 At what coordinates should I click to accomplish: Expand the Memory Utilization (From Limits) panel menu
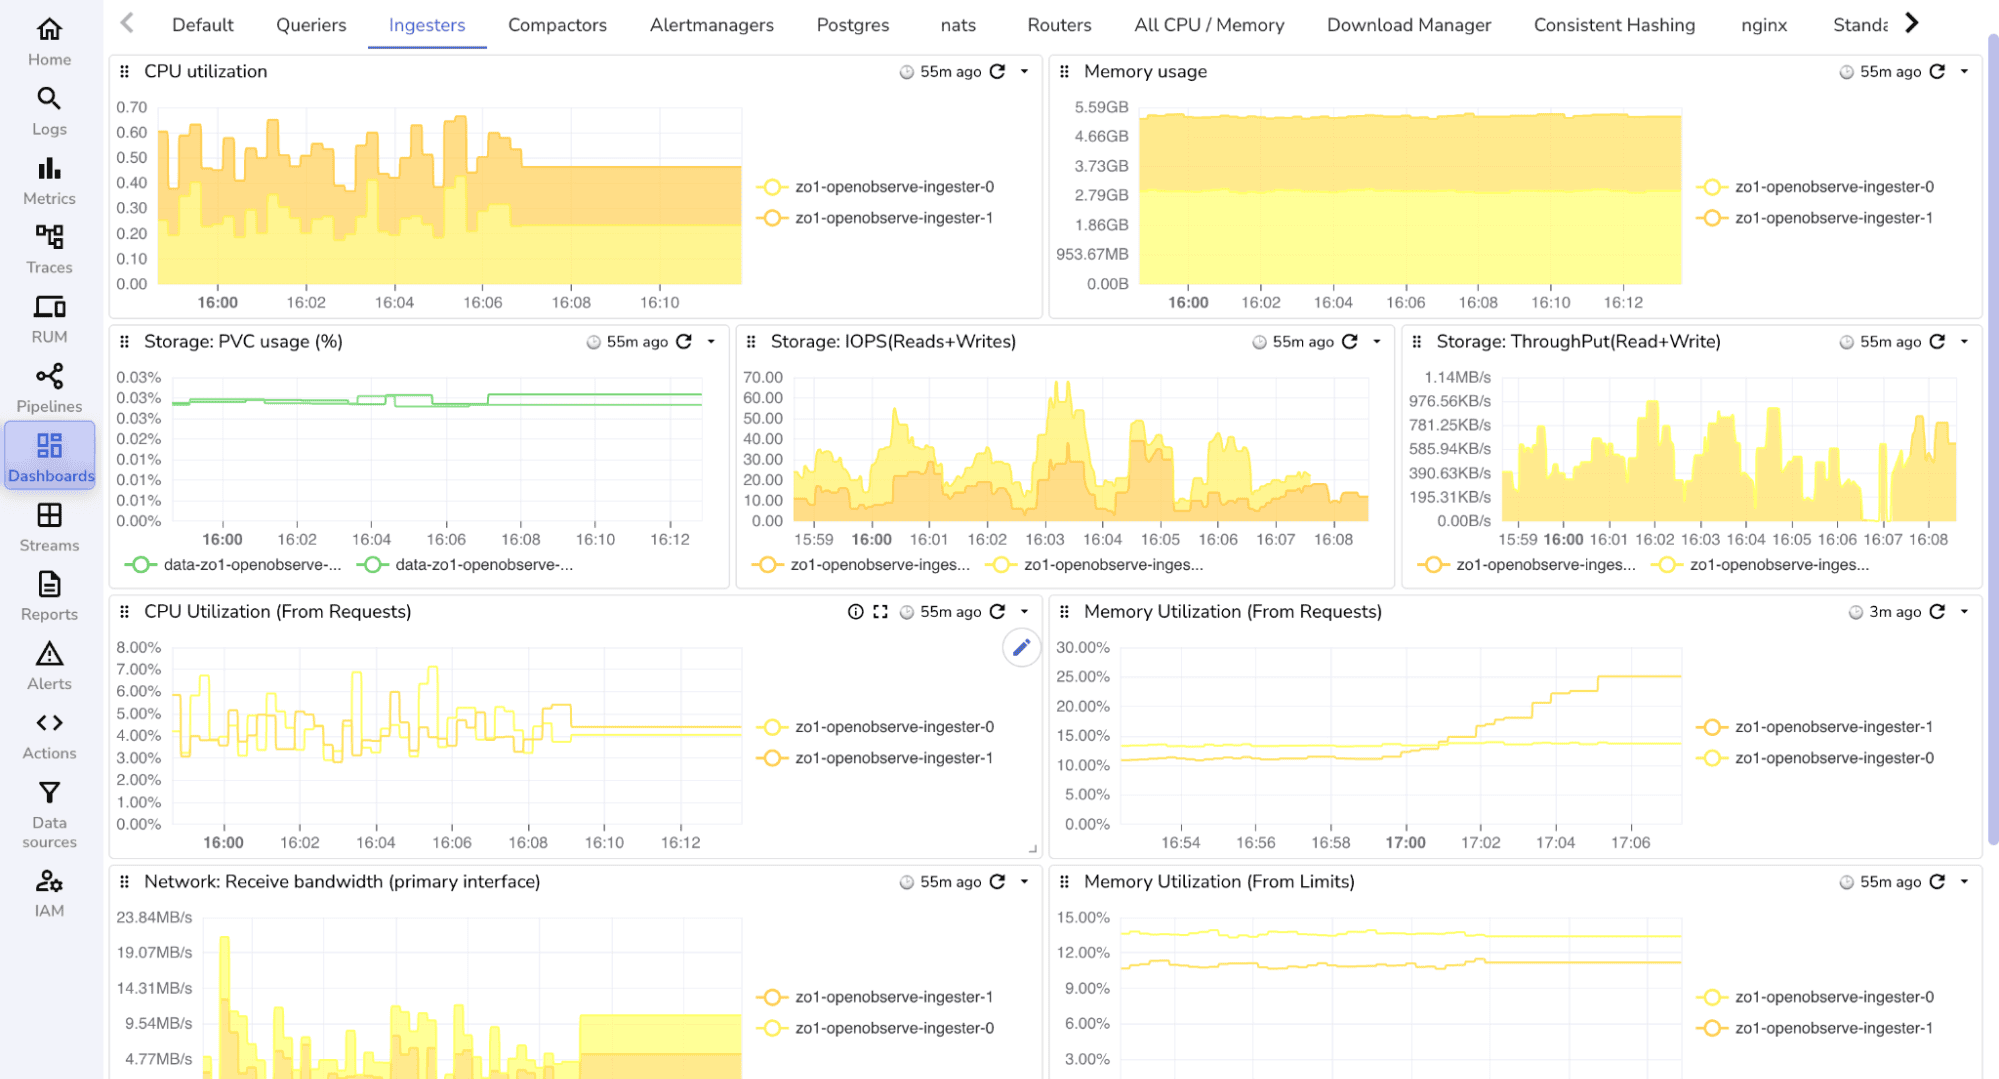coord(1964,881)
